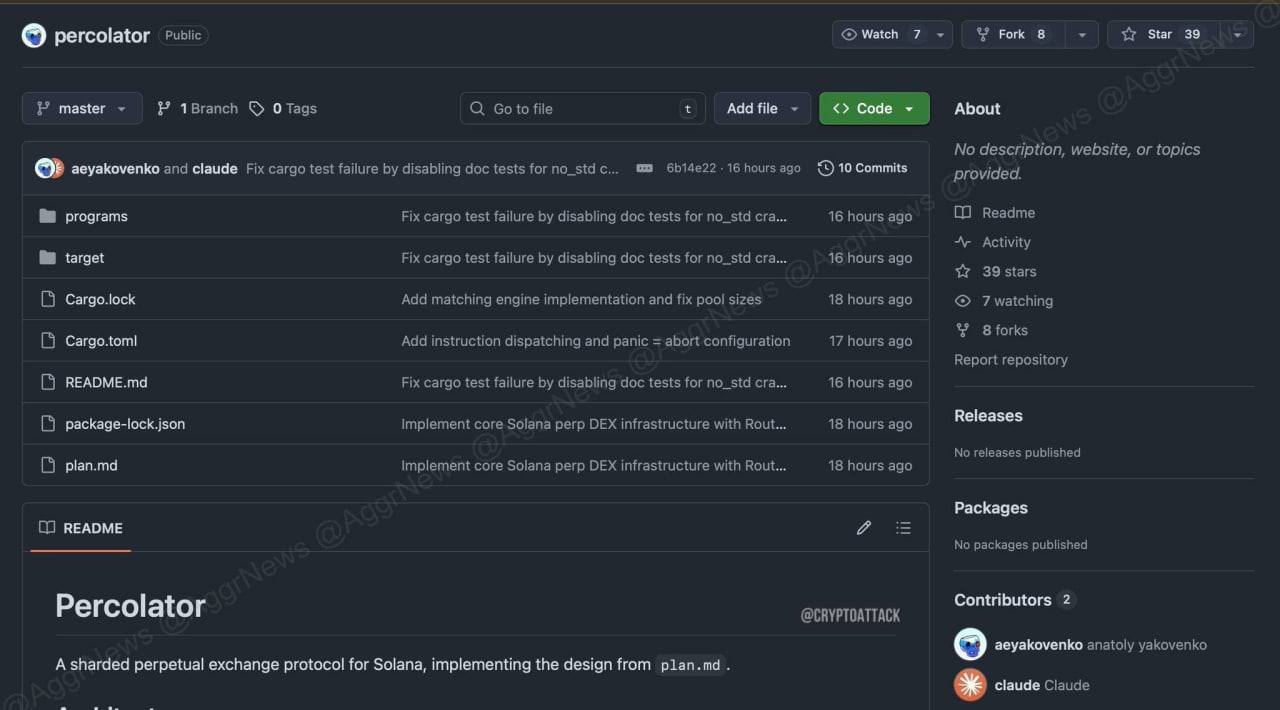
Task: Star the percolator repository
Action: tap(1160, 34)
